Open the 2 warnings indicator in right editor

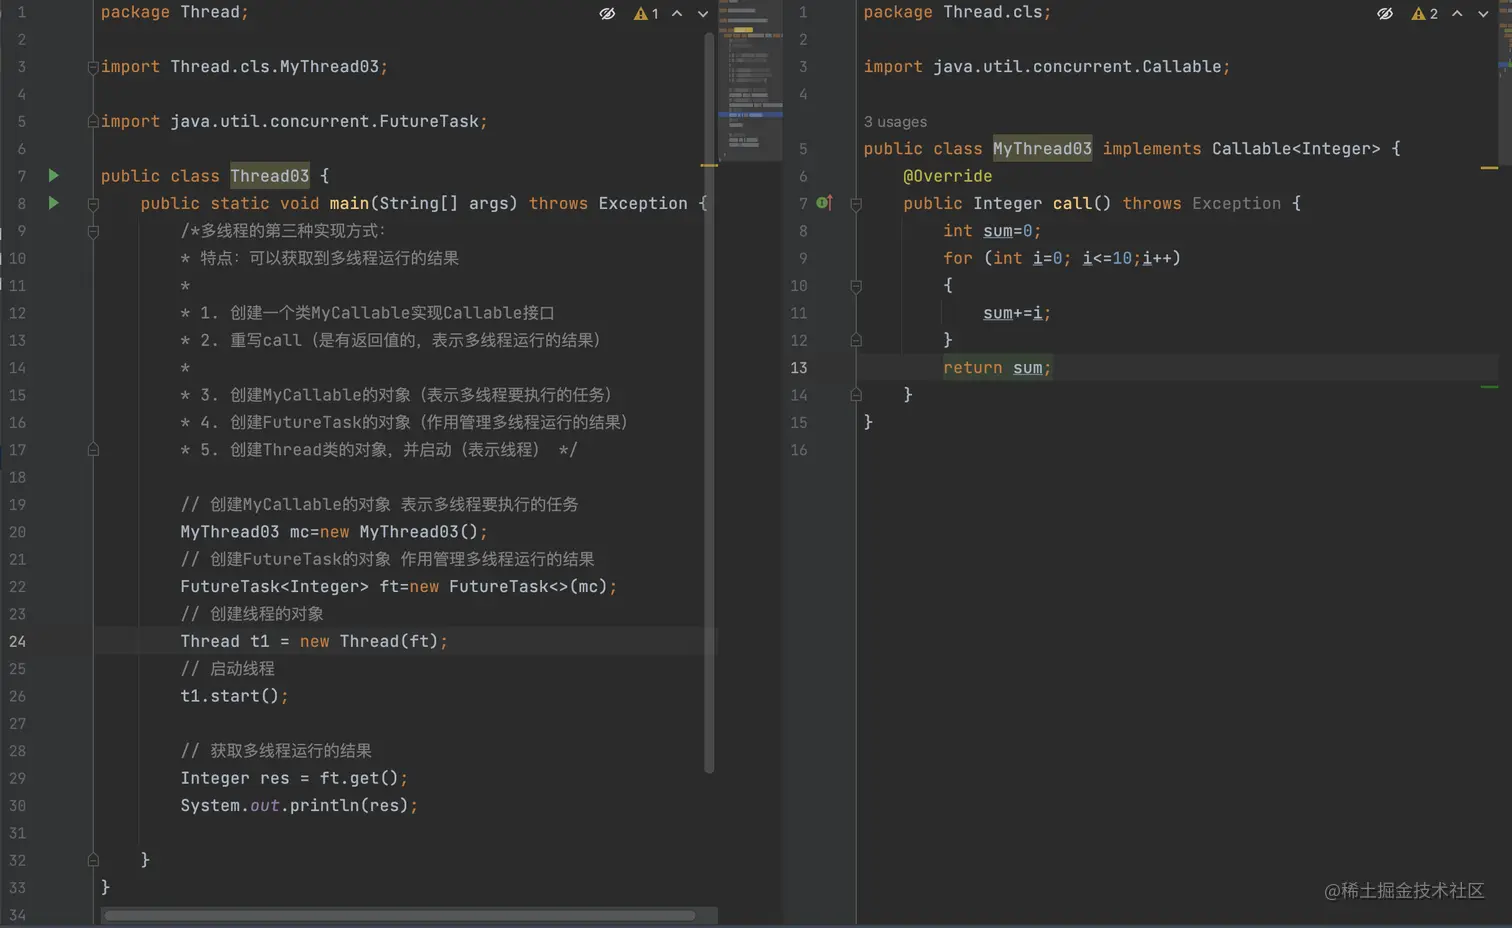coord(1424,13)
